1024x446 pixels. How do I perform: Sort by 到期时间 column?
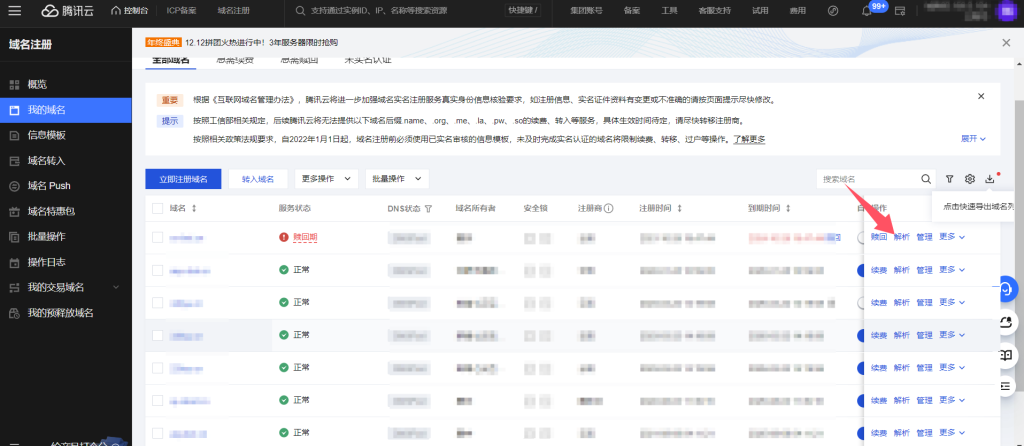pos(788,208)
